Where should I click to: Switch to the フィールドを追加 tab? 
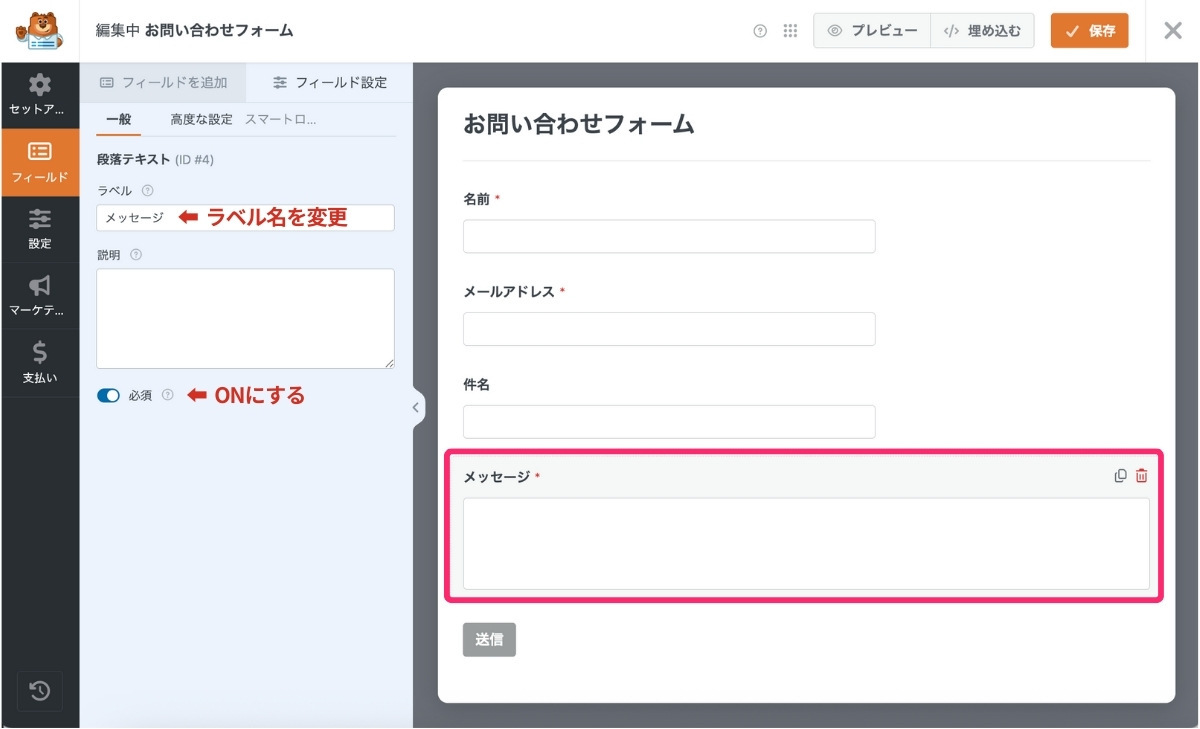[x=166, y=82]
